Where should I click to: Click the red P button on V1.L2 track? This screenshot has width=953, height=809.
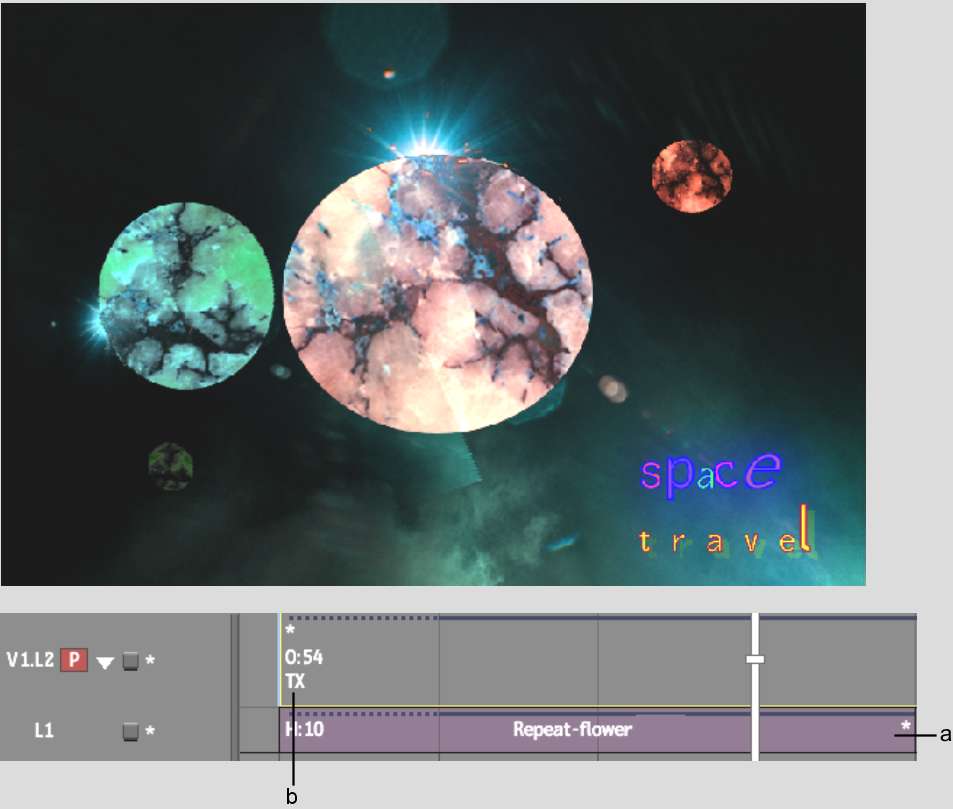(75, 660)
